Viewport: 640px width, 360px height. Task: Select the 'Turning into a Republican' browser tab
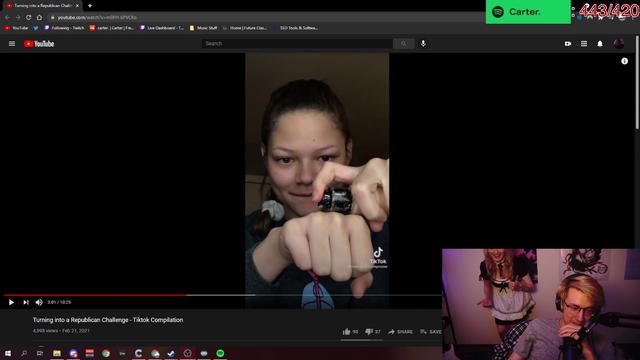(41, 6)
